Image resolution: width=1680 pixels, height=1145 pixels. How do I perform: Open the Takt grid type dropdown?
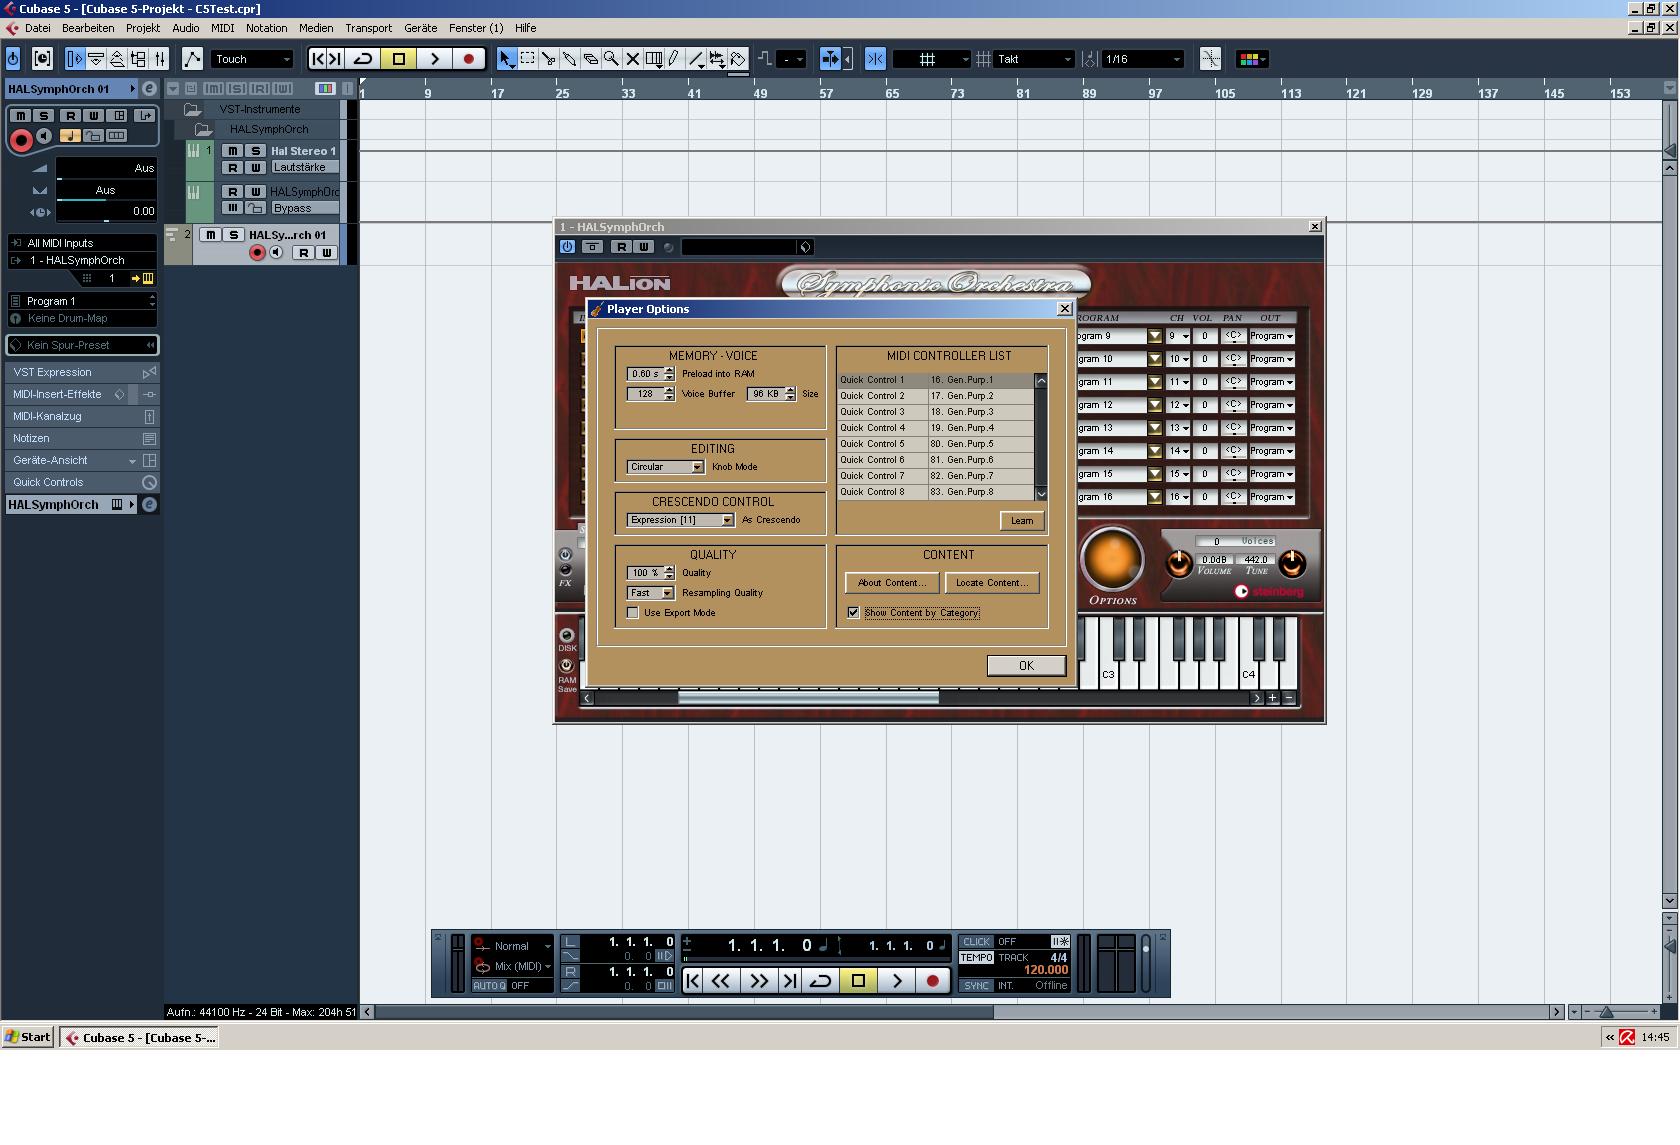pos(1034,59)
